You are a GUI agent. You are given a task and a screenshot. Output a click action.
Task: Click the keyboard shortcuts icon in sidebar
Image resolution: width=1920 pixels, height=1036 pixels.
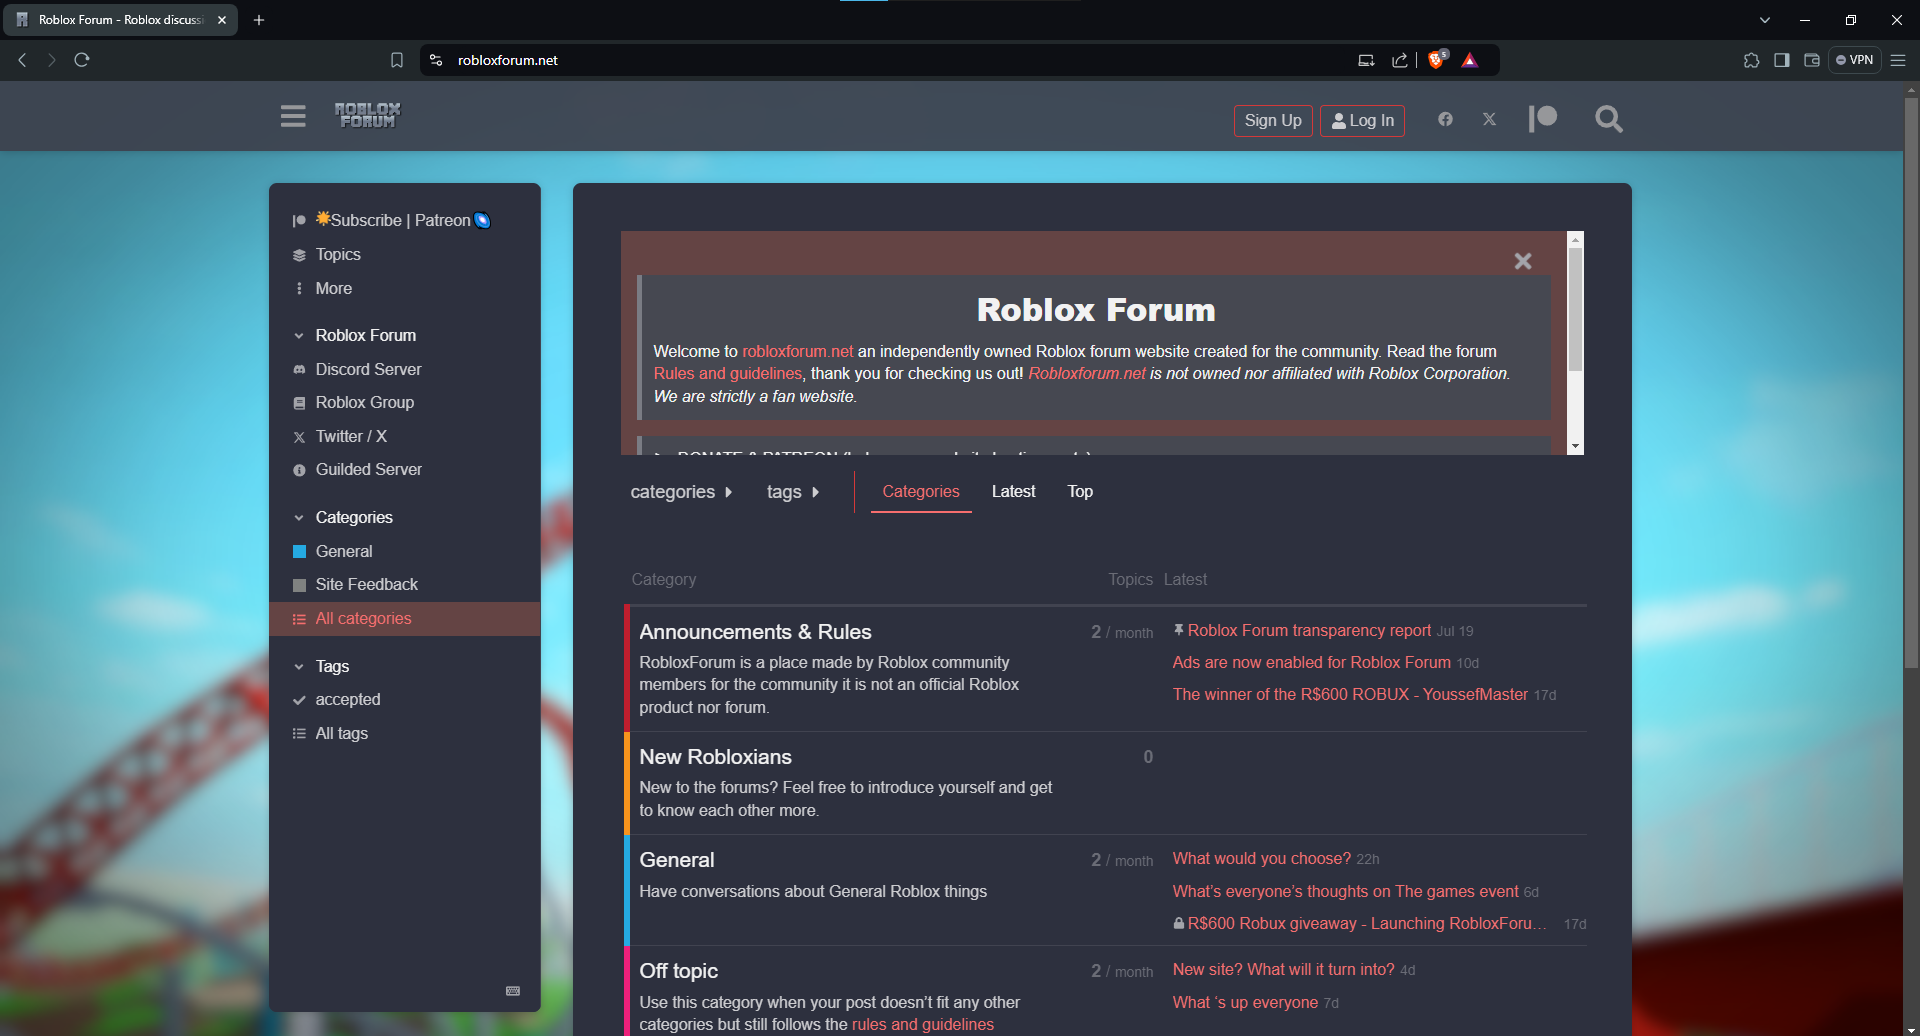tap(513, 991)
